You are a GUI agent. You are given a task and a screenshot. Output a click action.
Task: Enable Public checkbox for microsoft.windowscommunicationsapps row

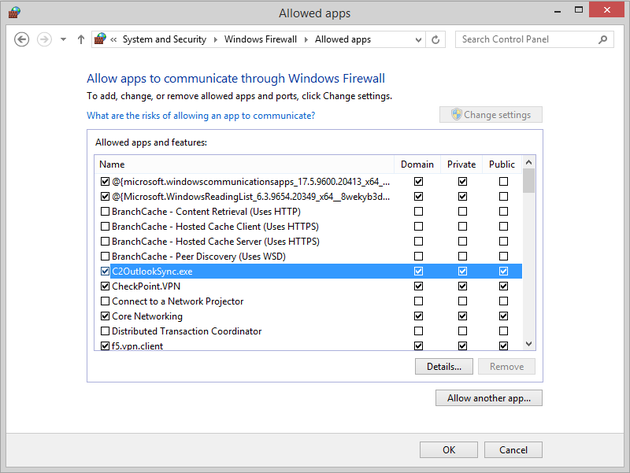503,182
